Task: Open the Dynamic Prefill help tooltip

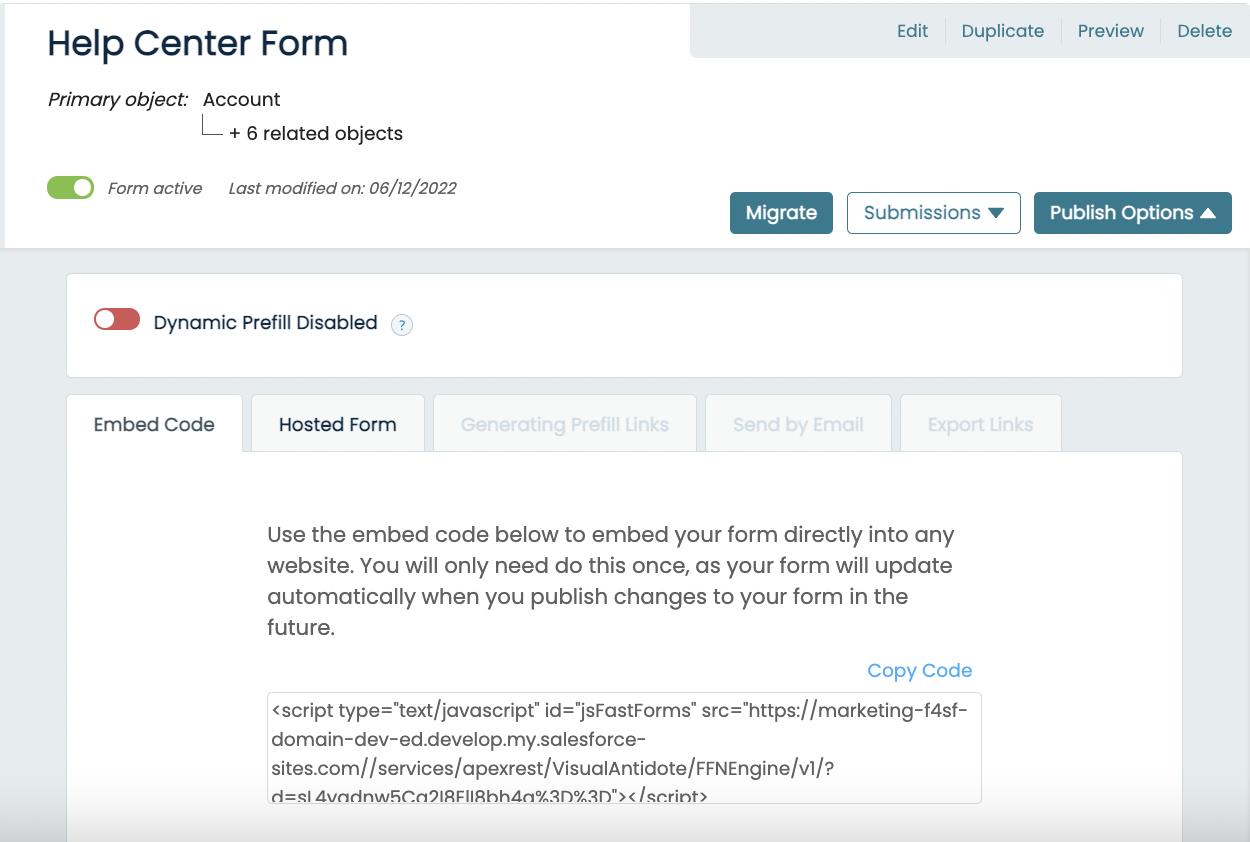Action: coord(402,325)
